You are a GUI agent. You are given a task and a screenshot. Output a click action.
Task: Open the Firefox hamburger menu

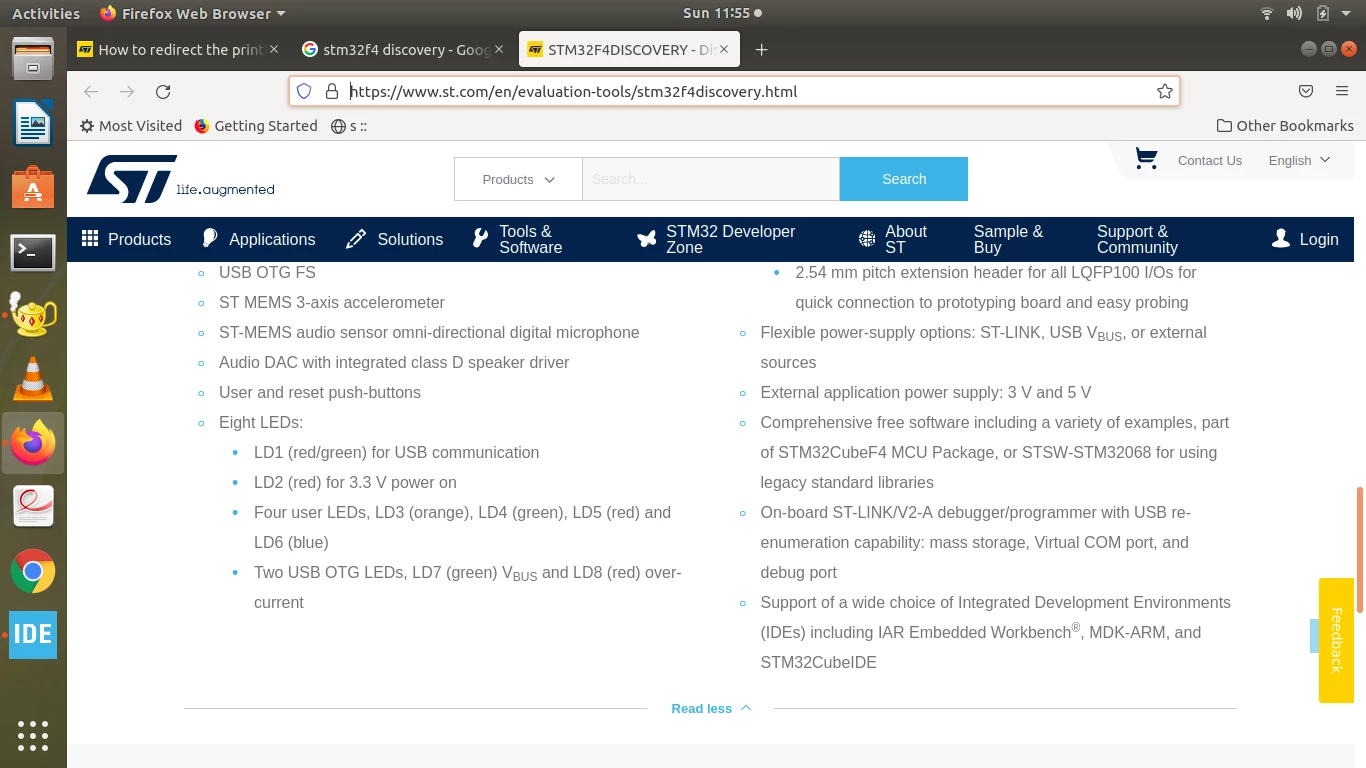pos(1342,91)
